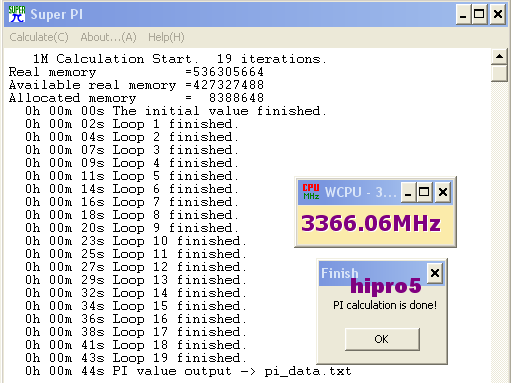Open the Calculate(C) menu
The width and height of the screenshot is (511, 383).
[x=39, y=37]
